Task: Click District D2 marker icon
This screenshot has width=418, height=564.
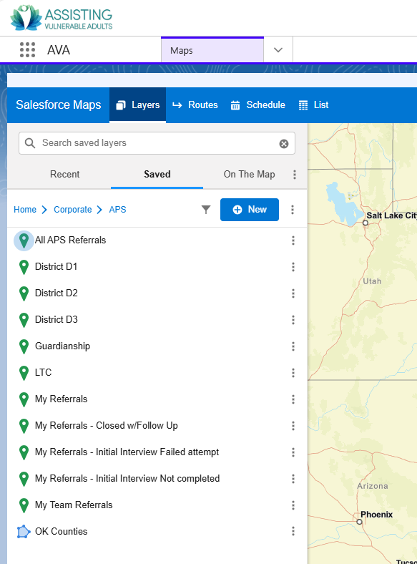Action: point(24,293)
